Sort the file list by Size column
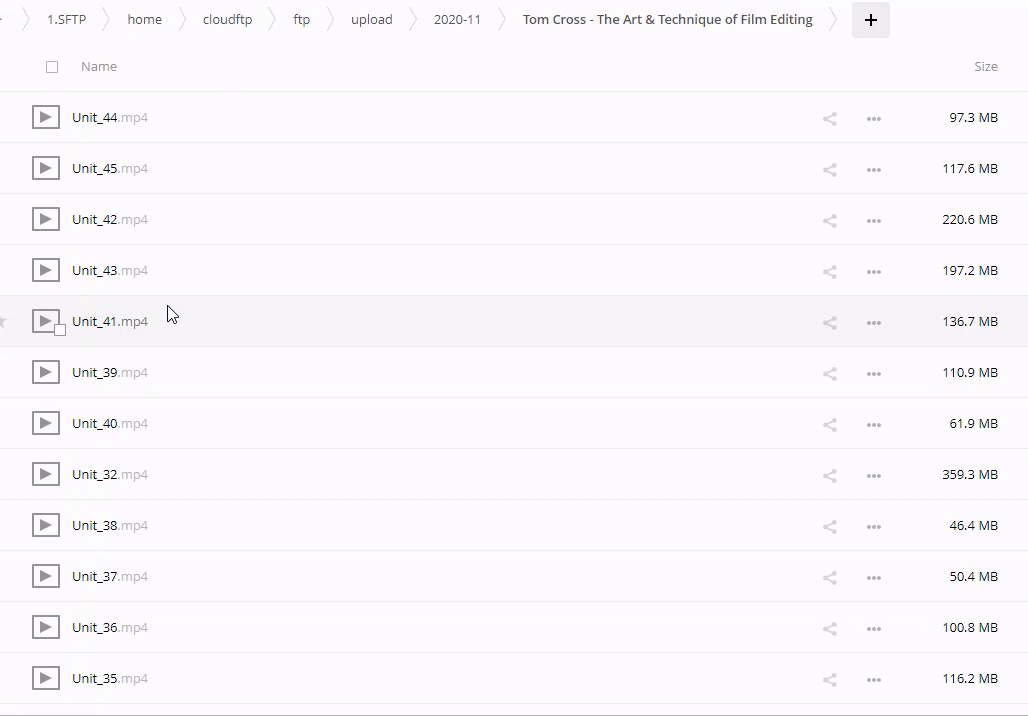The height and width of the screenshot is (716, 1028). (x=985, y=67)
